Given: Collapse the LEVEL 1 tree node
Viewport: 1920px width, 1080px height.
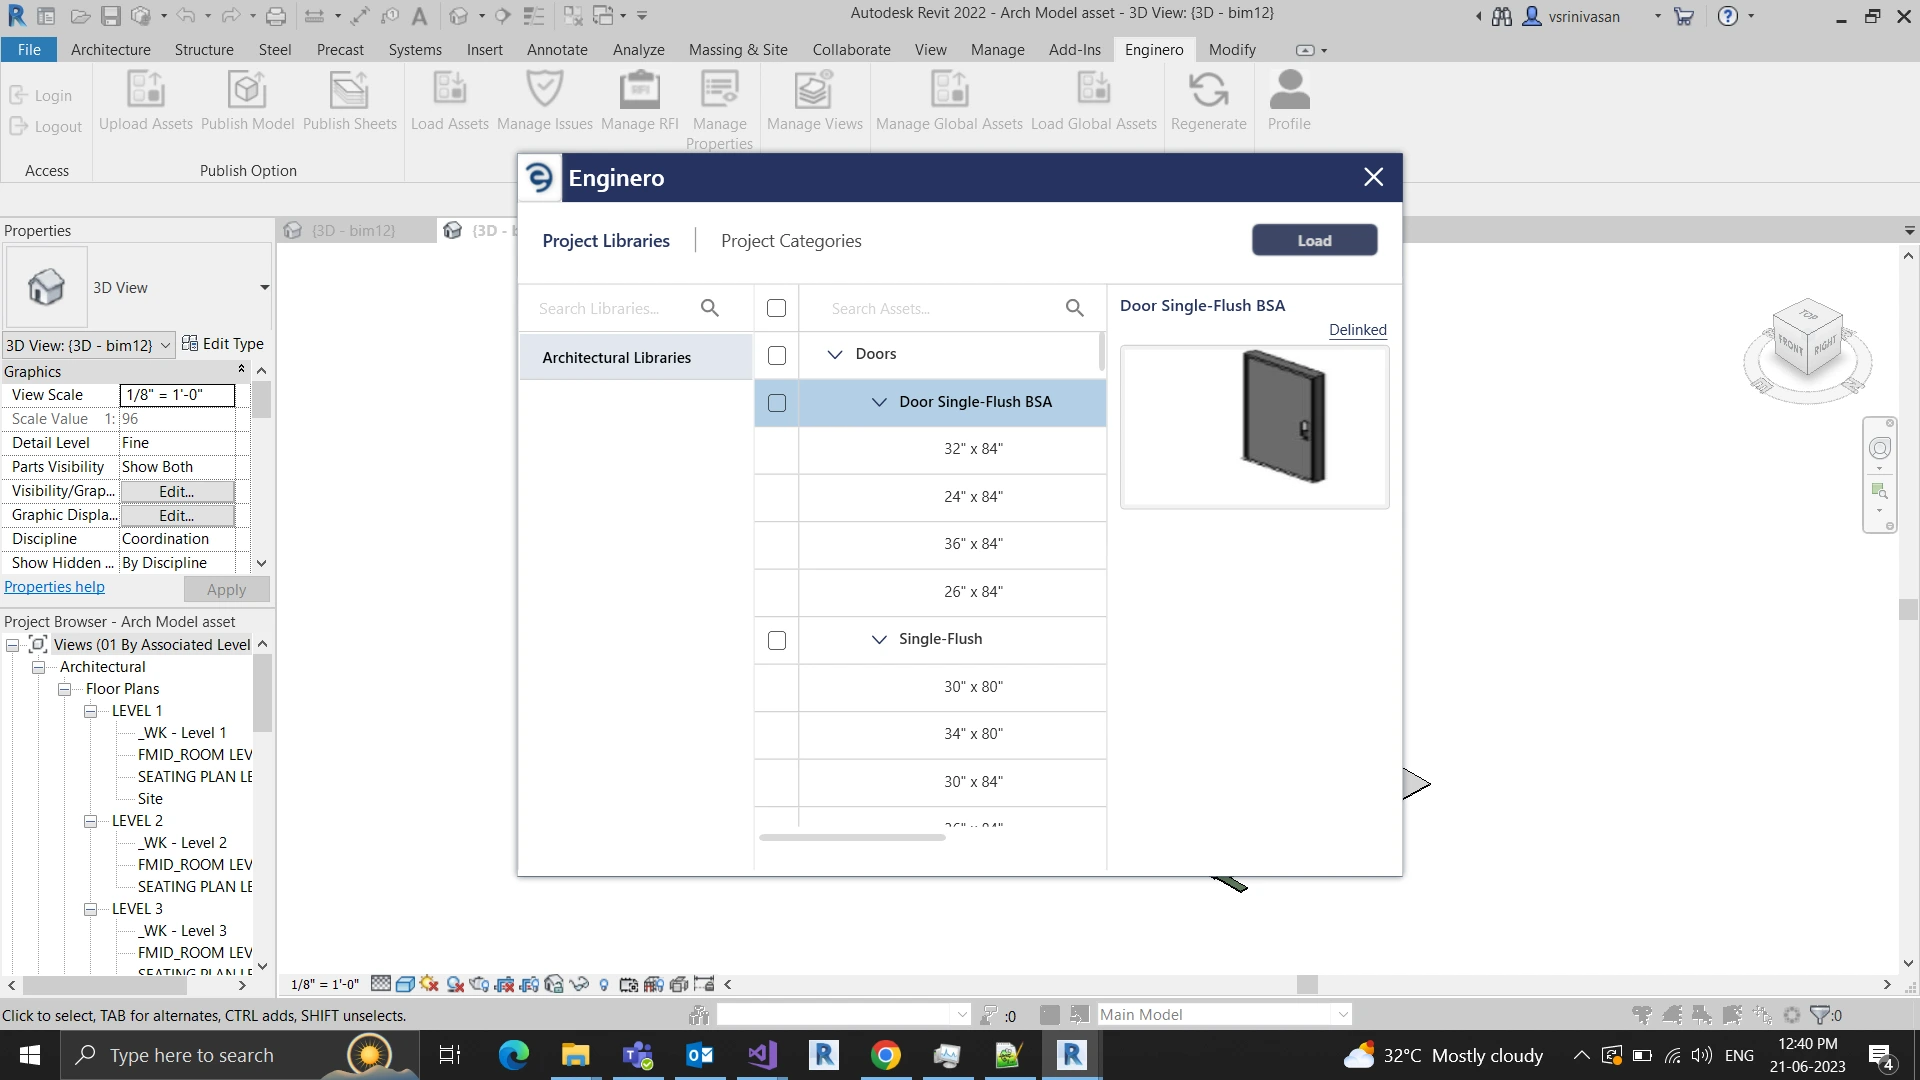Looking at the screenshot, I should pyautogui.click(x=90, y=711).
